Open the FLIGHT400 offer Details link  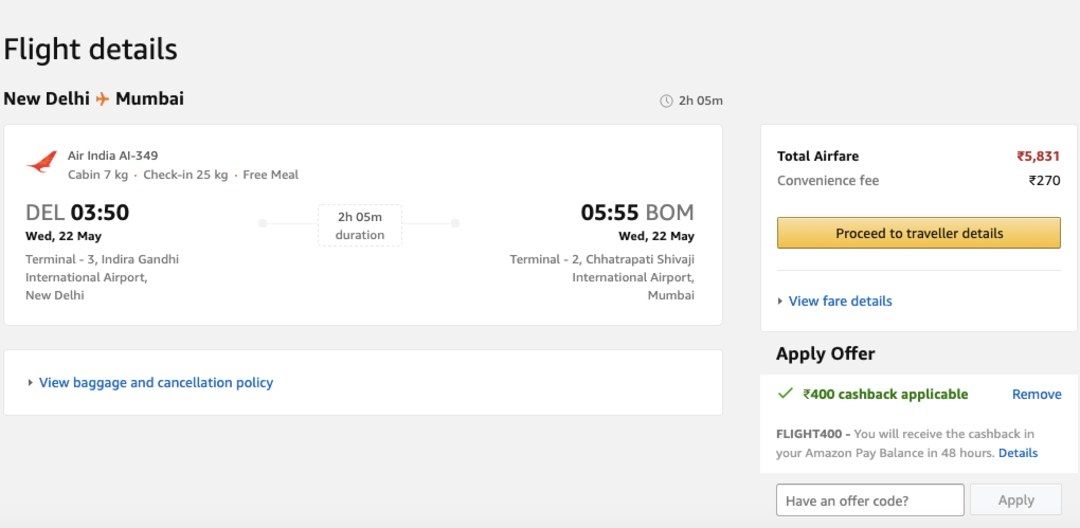click(1018, 452)
